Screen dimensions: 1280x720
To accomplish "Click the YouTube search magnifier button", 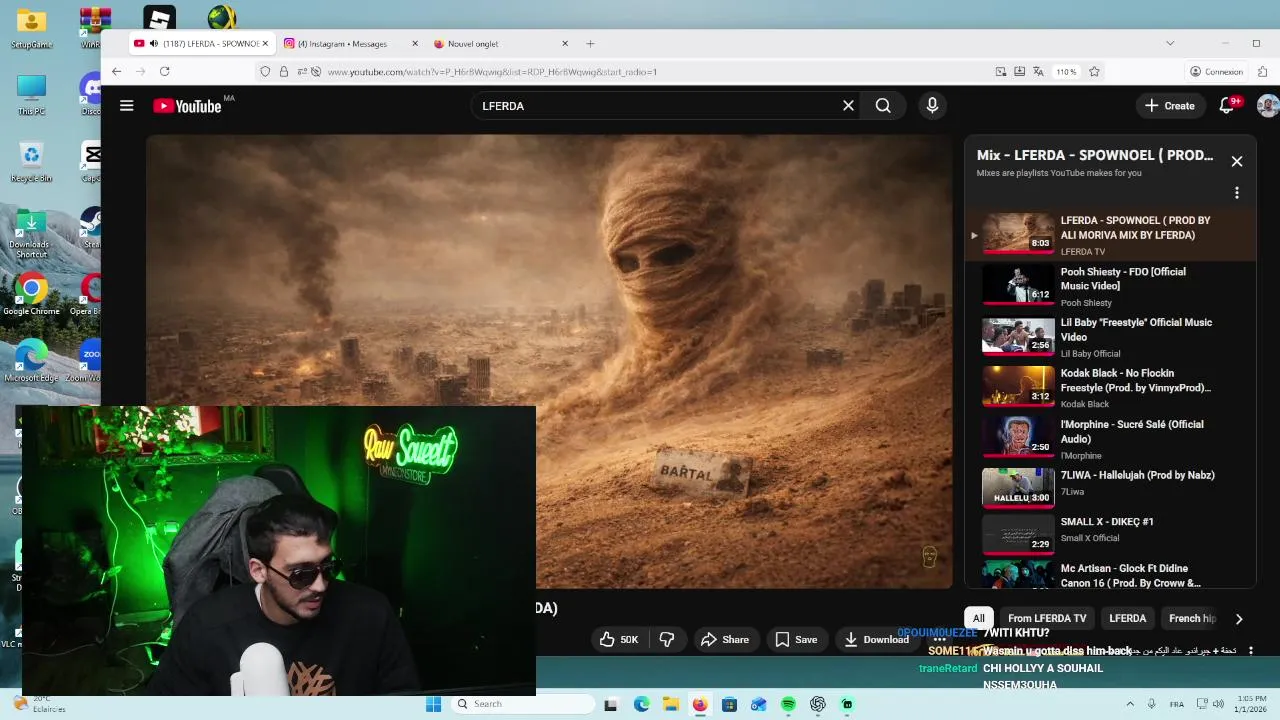I will coord(883,105).
